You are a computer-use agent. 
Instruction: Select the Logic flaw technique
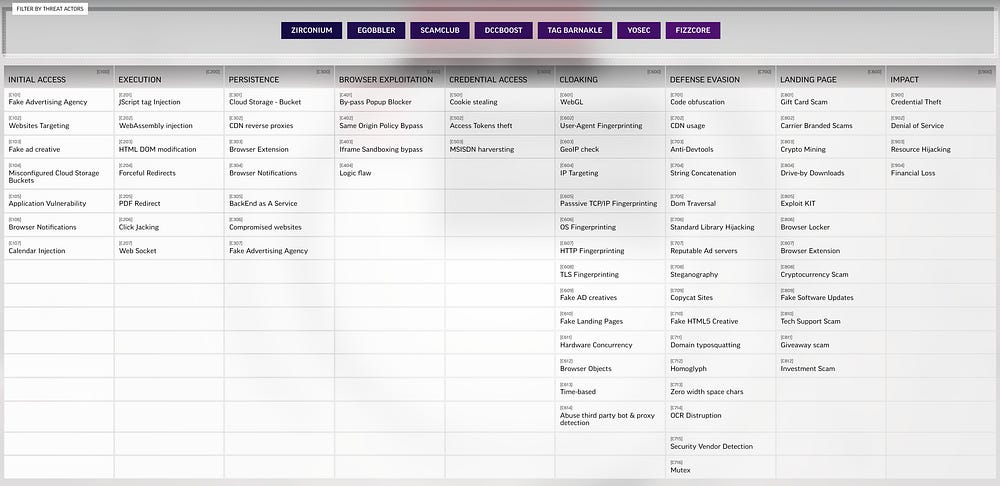pyautogui.click(x=390, y=173)
